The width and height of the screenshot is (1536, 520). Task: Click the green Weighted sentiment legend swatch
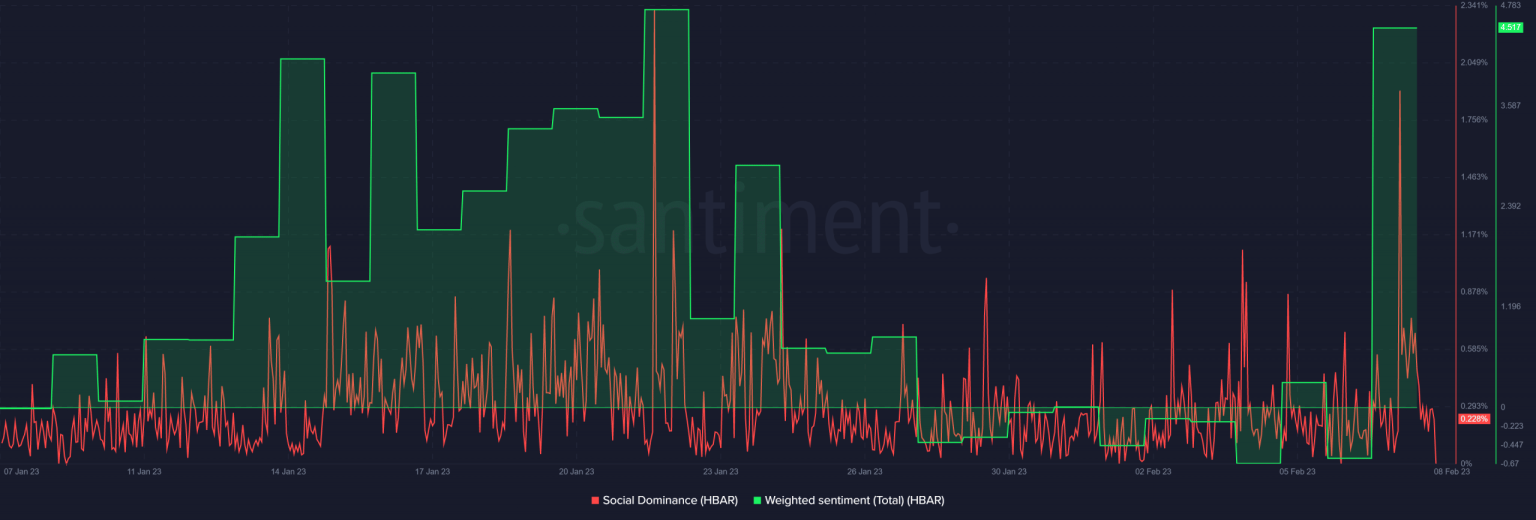757,500
